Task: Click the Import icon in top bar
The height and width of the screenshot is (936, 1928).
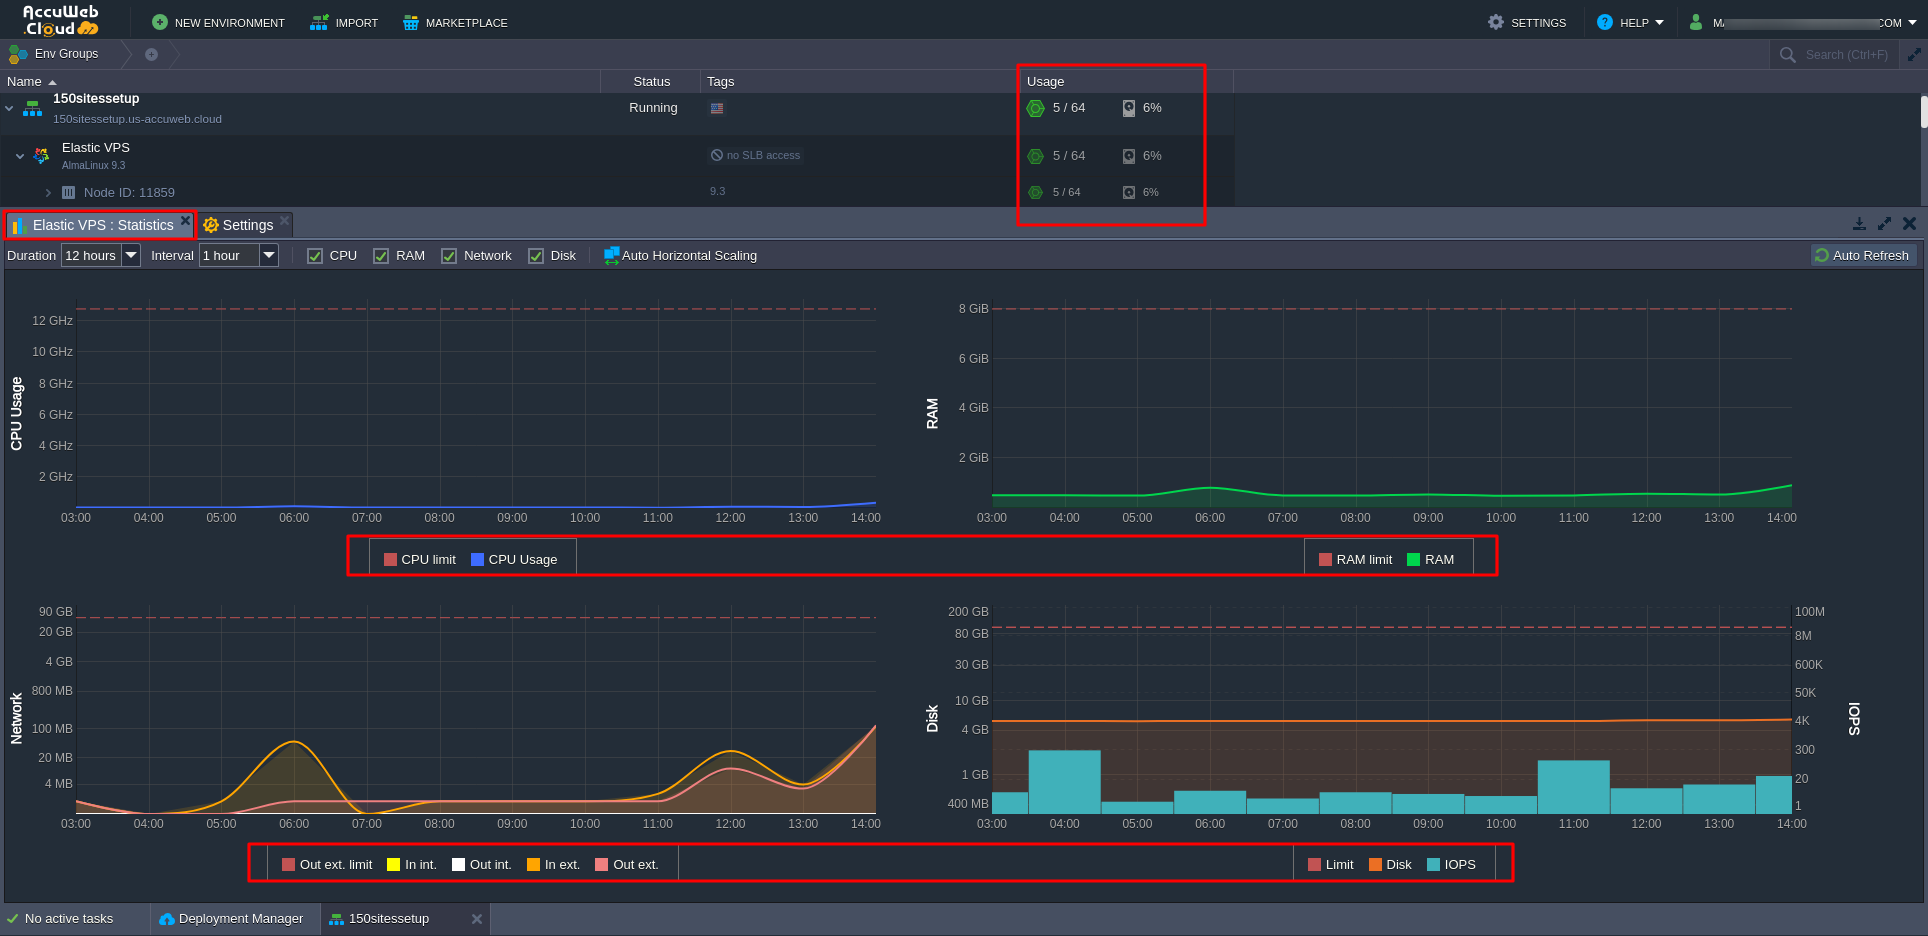Action: point(319,22)
